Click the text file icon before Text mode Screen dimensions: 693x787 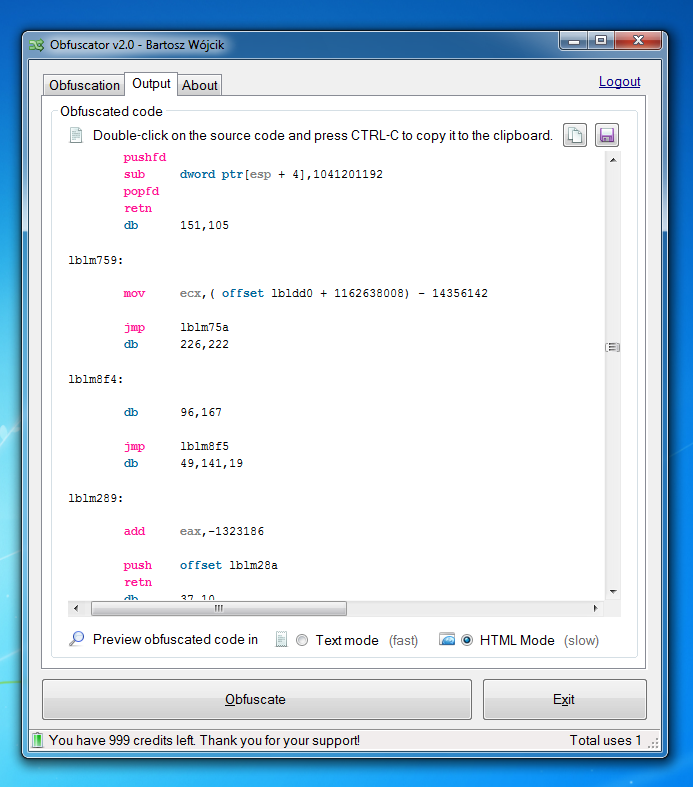click(281, 639)
